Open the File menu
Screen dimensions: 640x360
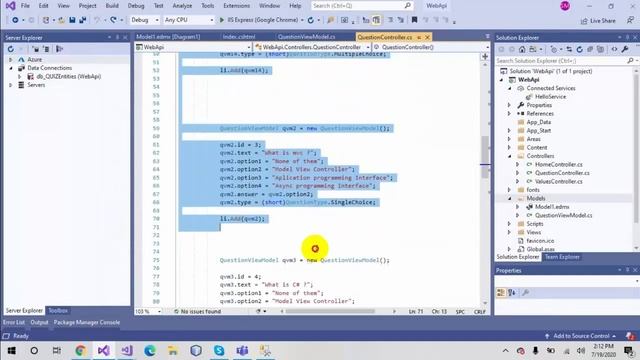(25, 6)
